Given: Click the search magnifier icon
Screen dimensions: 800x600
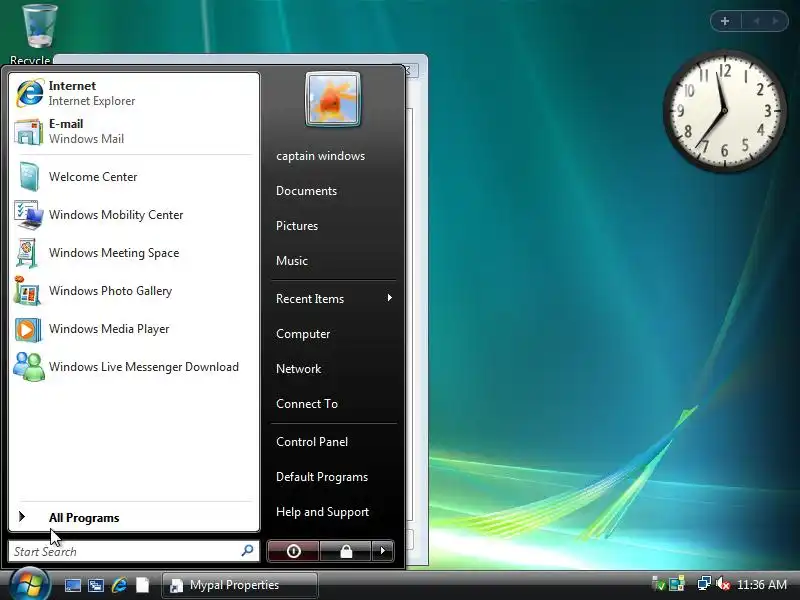Looking at the screenshot, I should [x=247, y=551].
